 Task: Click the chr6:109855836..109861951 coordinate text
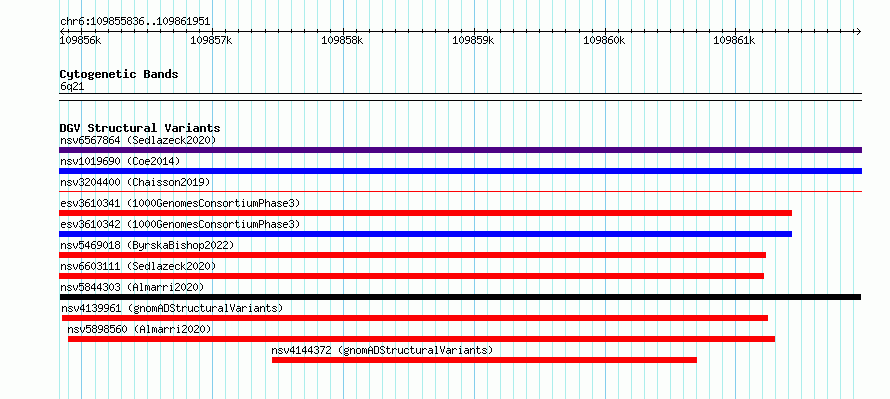(x=135, y=22)
